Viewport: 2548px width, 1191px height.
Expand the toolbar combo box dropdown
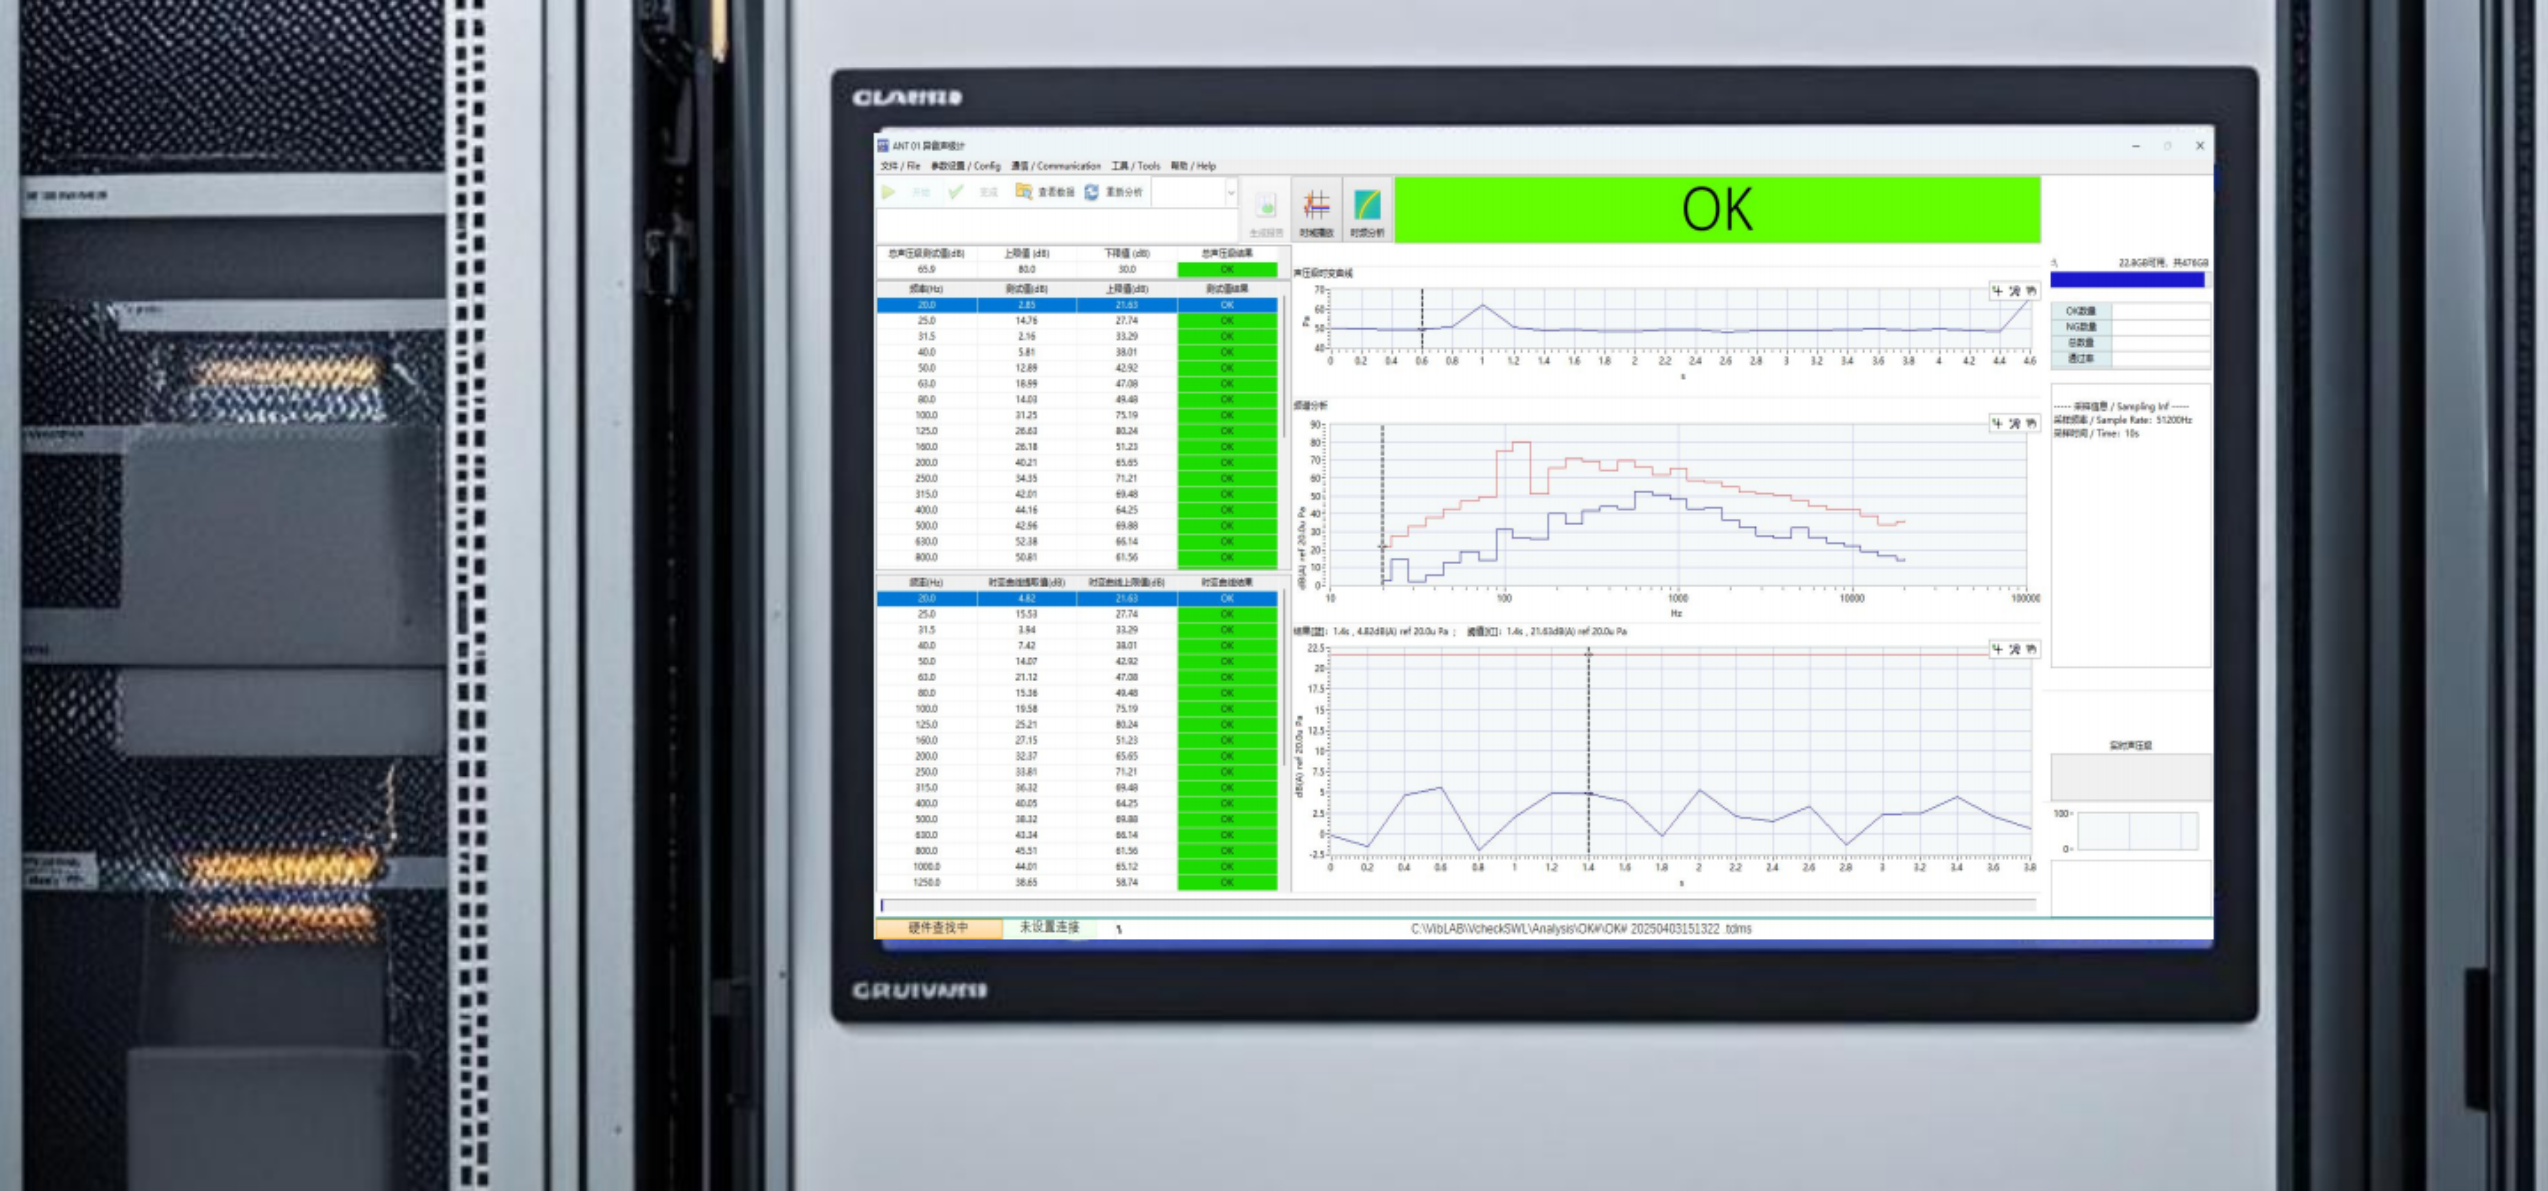click(x=1231, y=192)
